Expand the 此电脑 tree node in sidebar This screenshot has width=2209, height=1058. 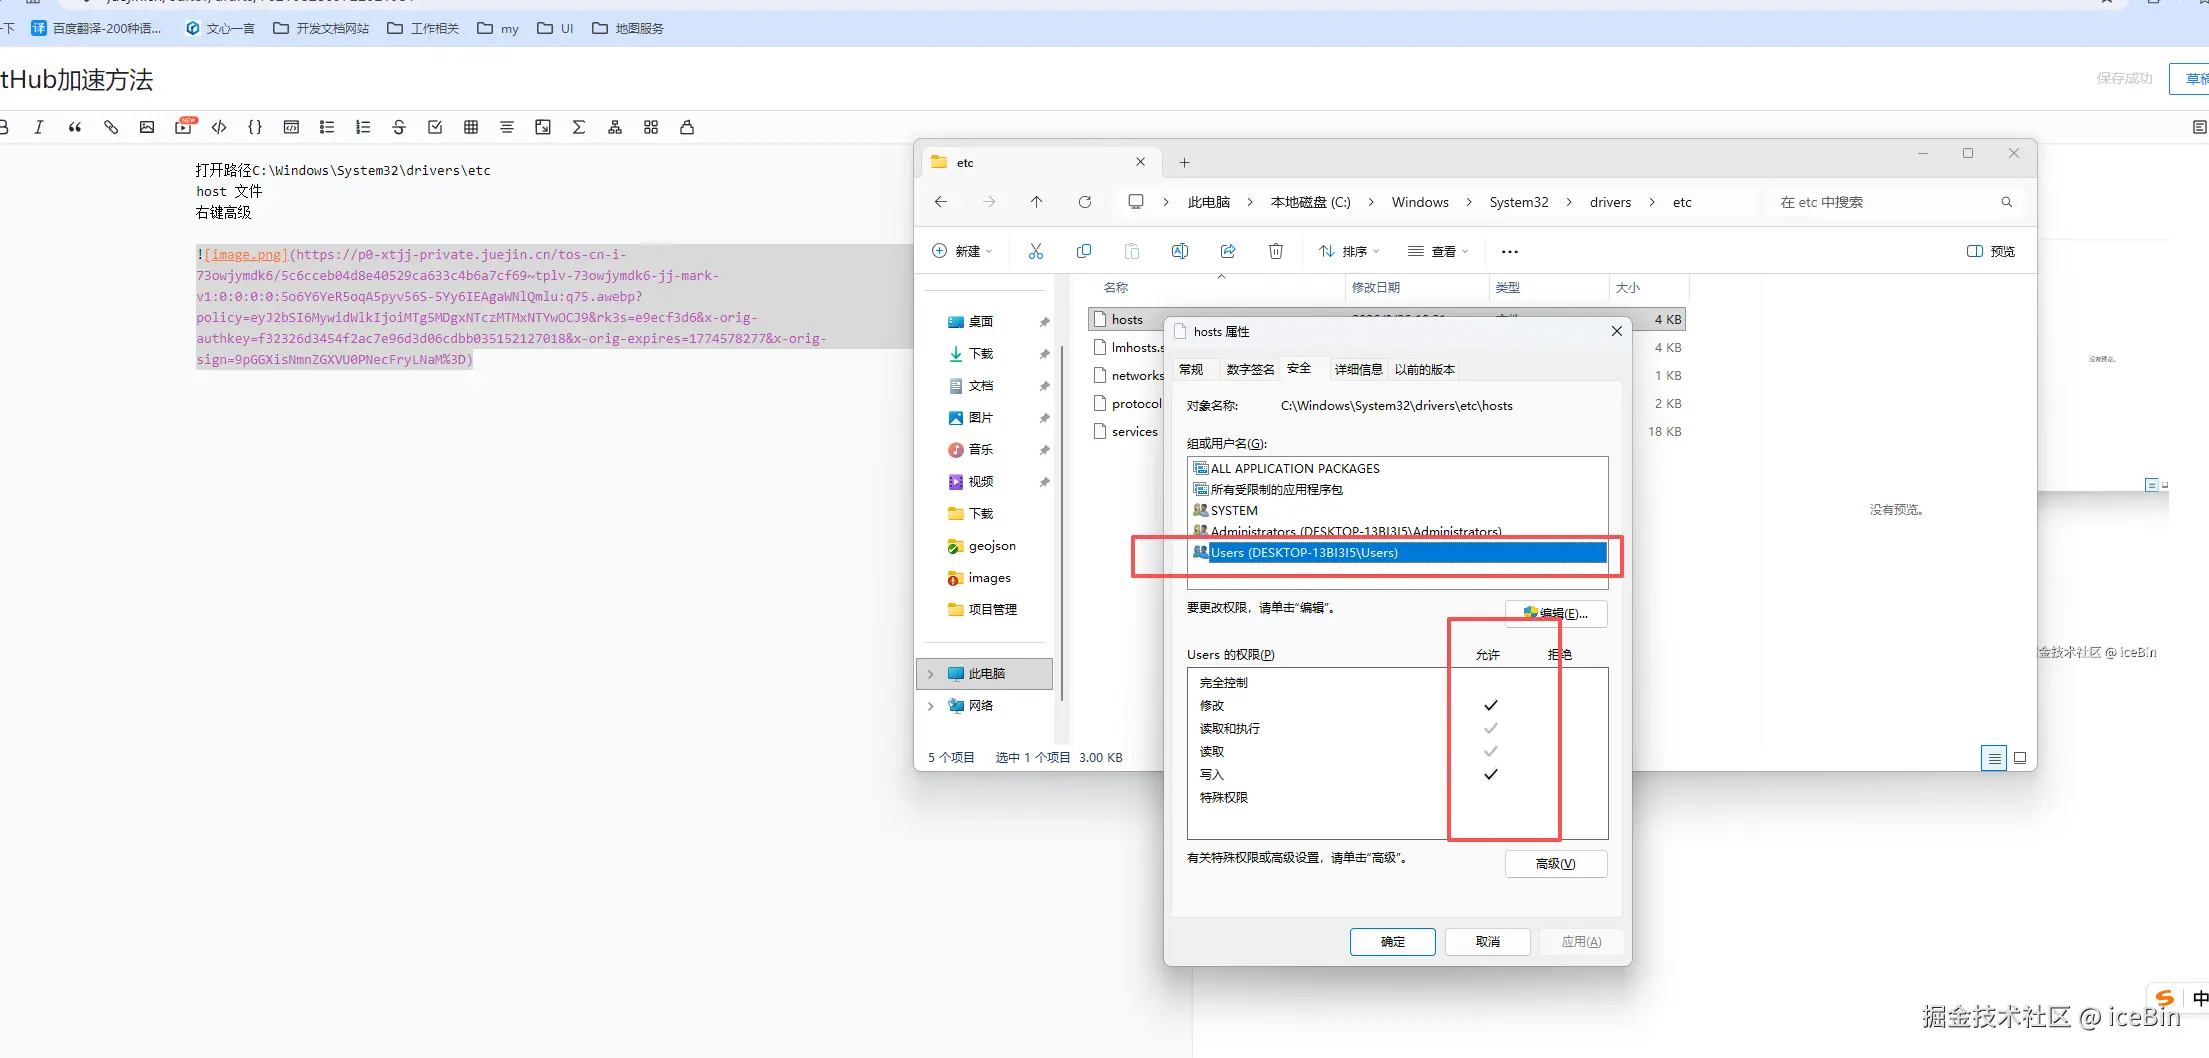coord(931,674)
